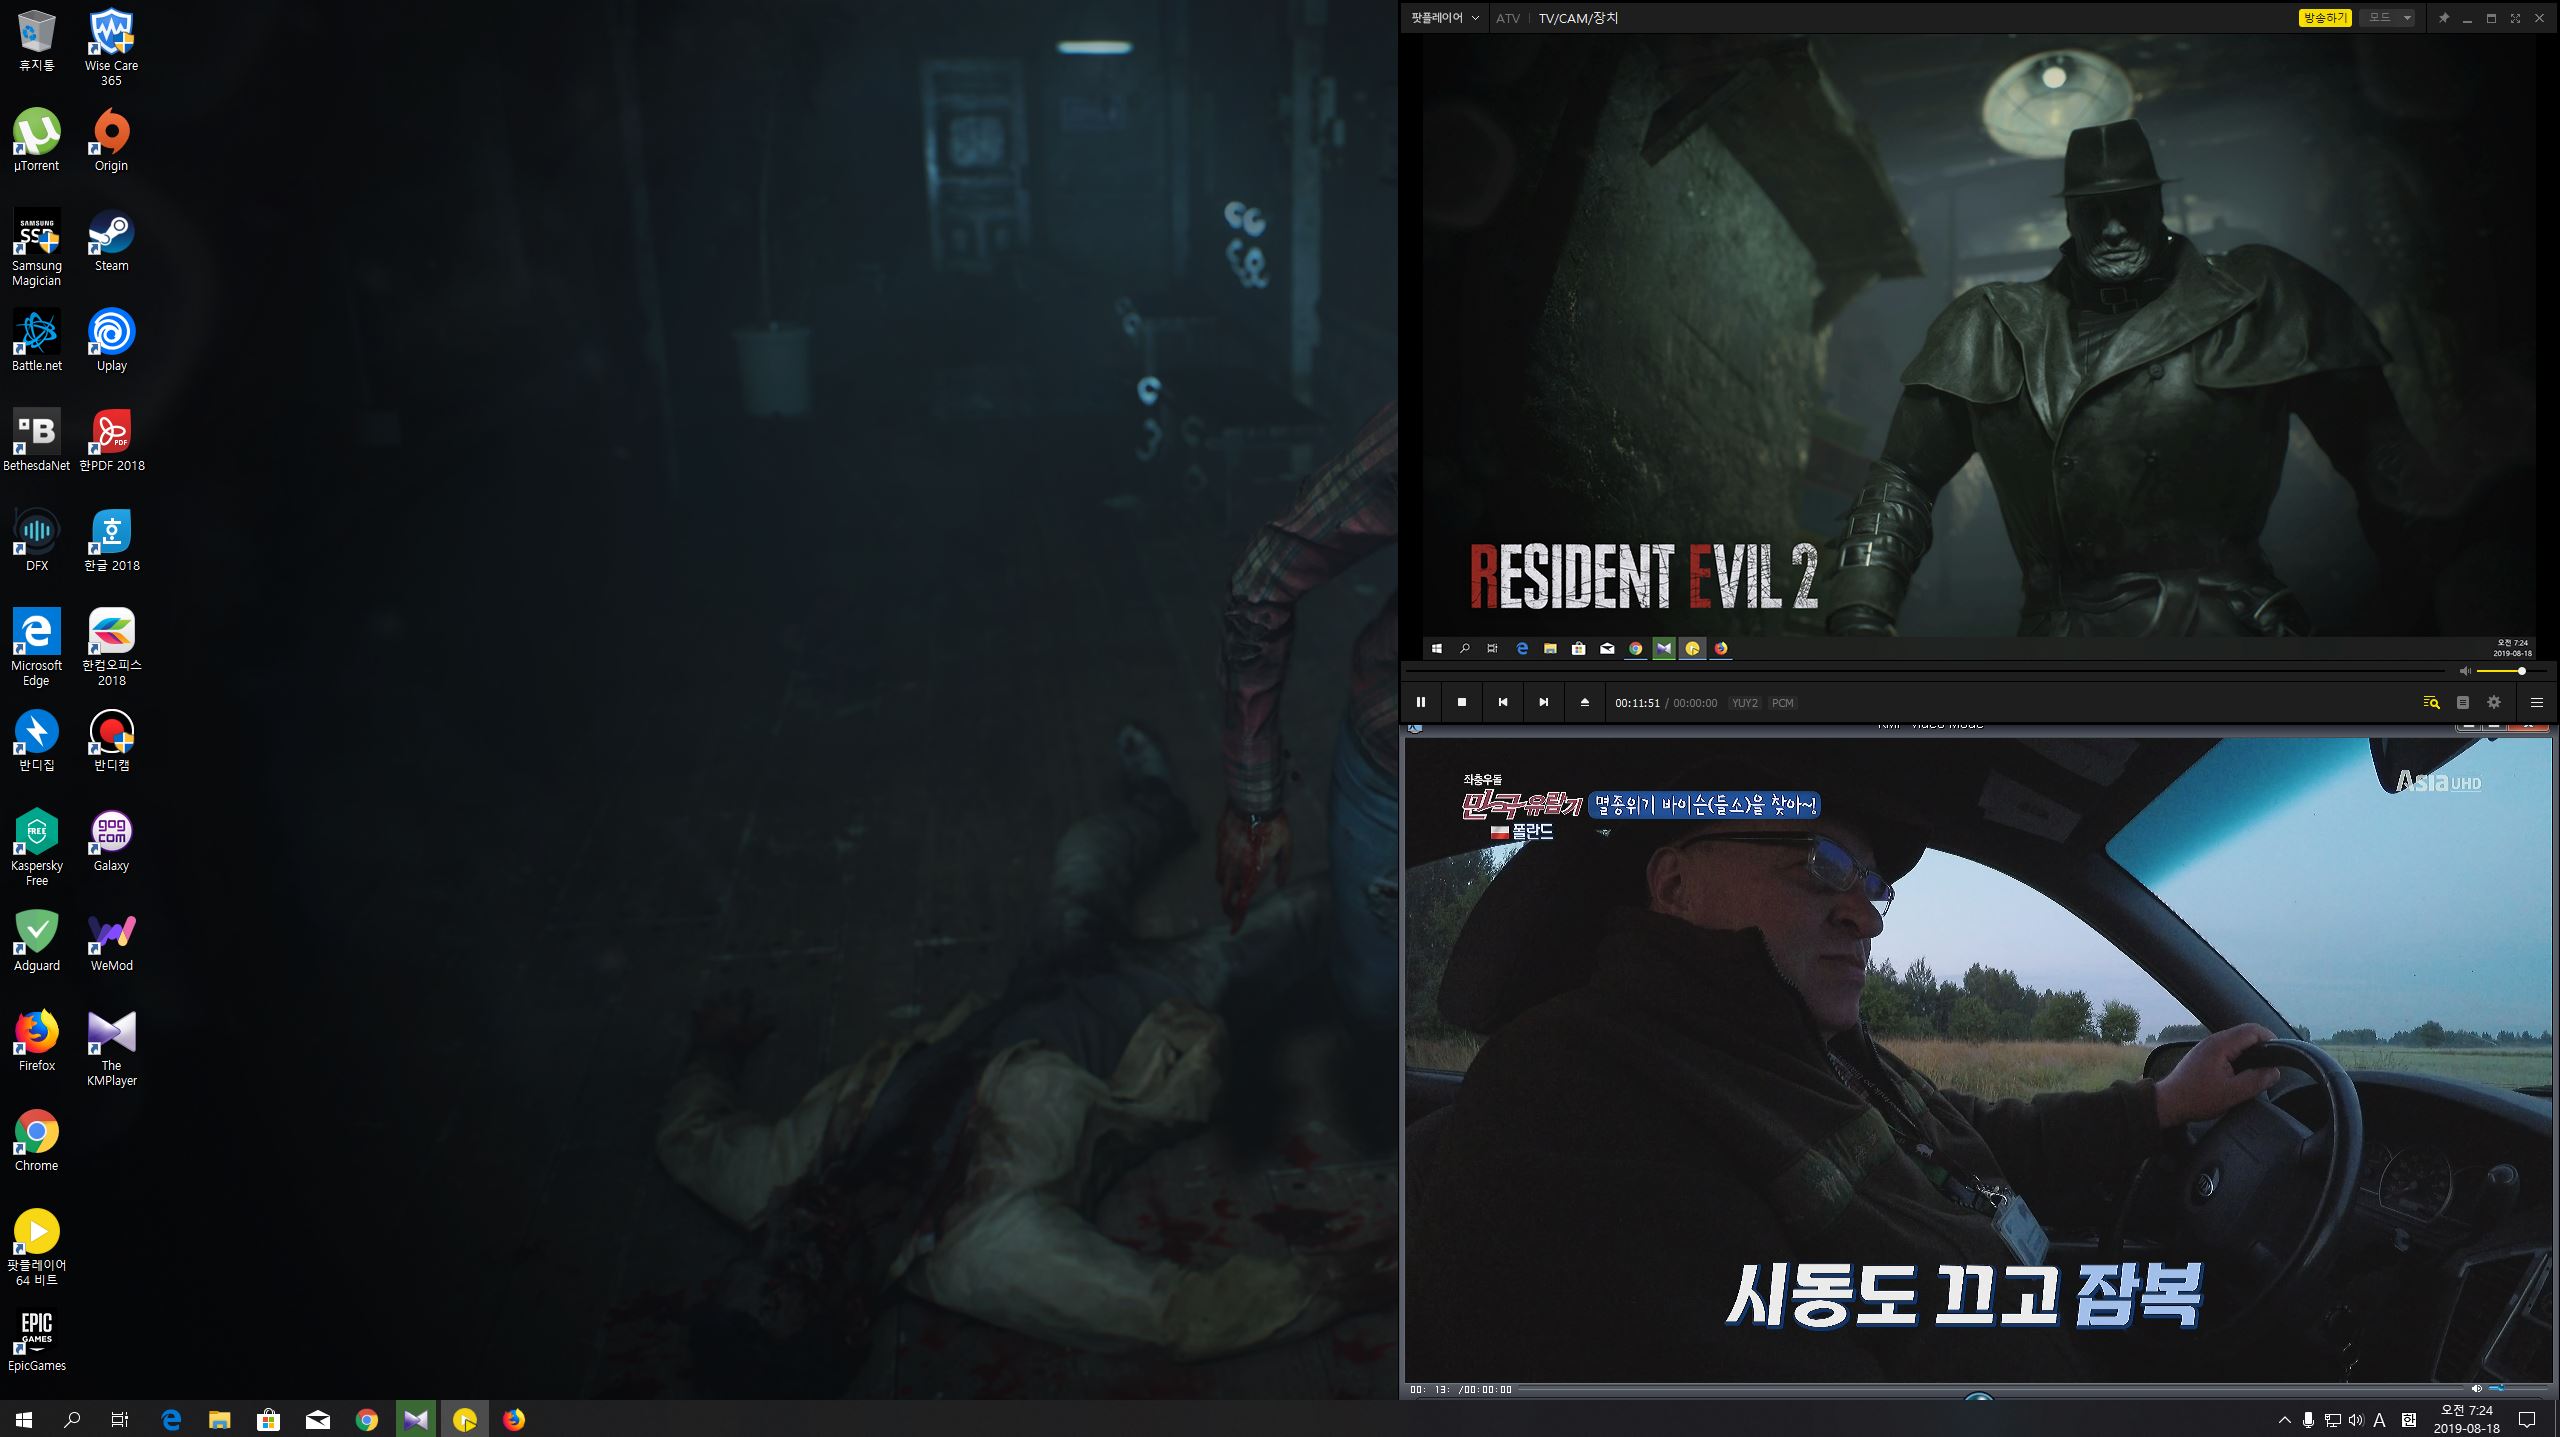Open 한글 2018 desktop icon
The image size is (2560, 1437).
pos(111,540)
